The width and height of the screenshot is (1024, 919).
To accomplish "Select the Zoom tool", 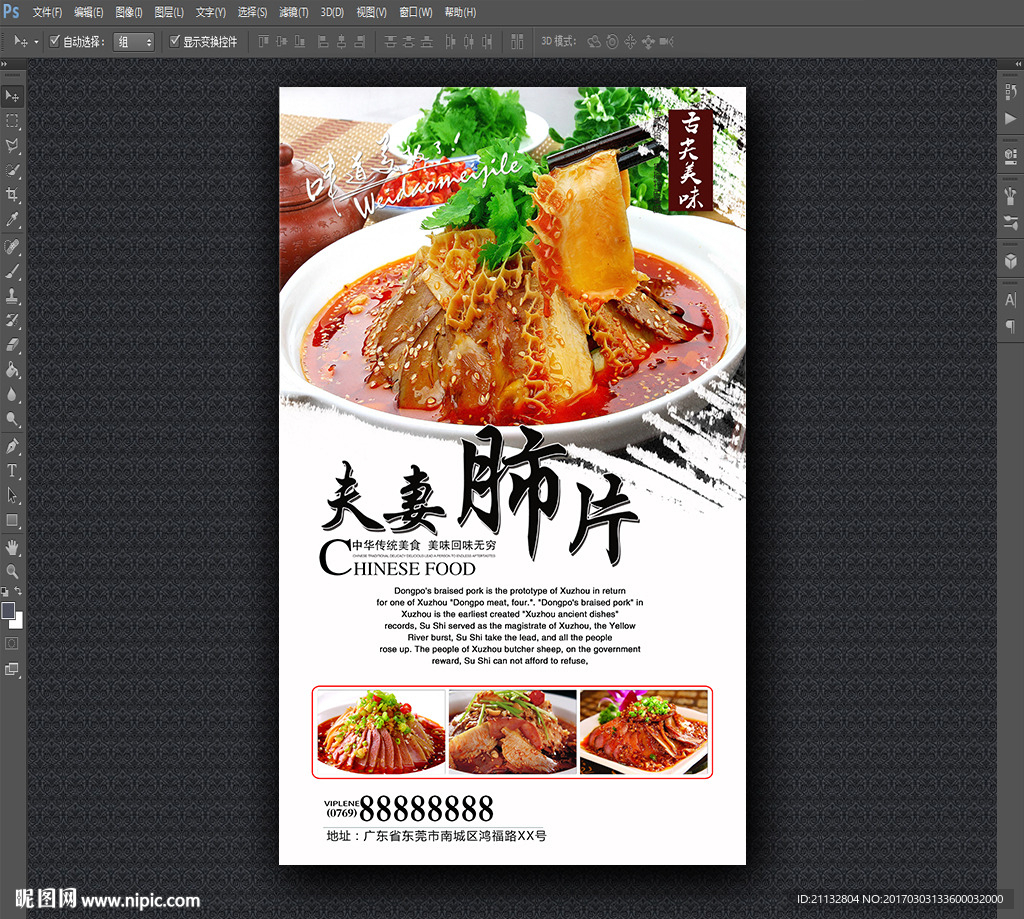I will [12, 572].
